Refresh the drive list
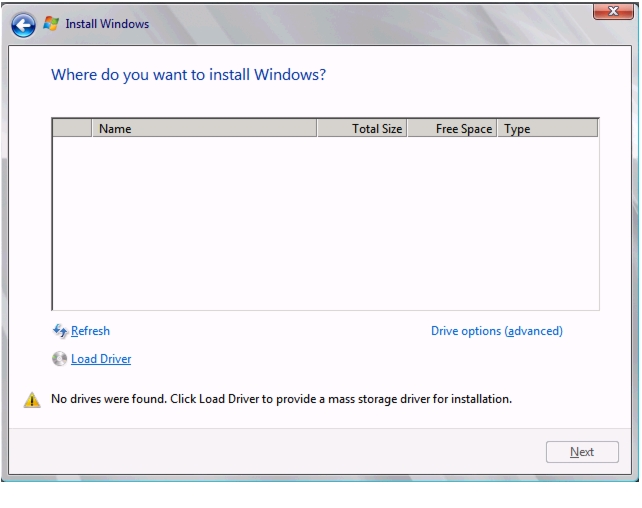 [x=90, y=331]
